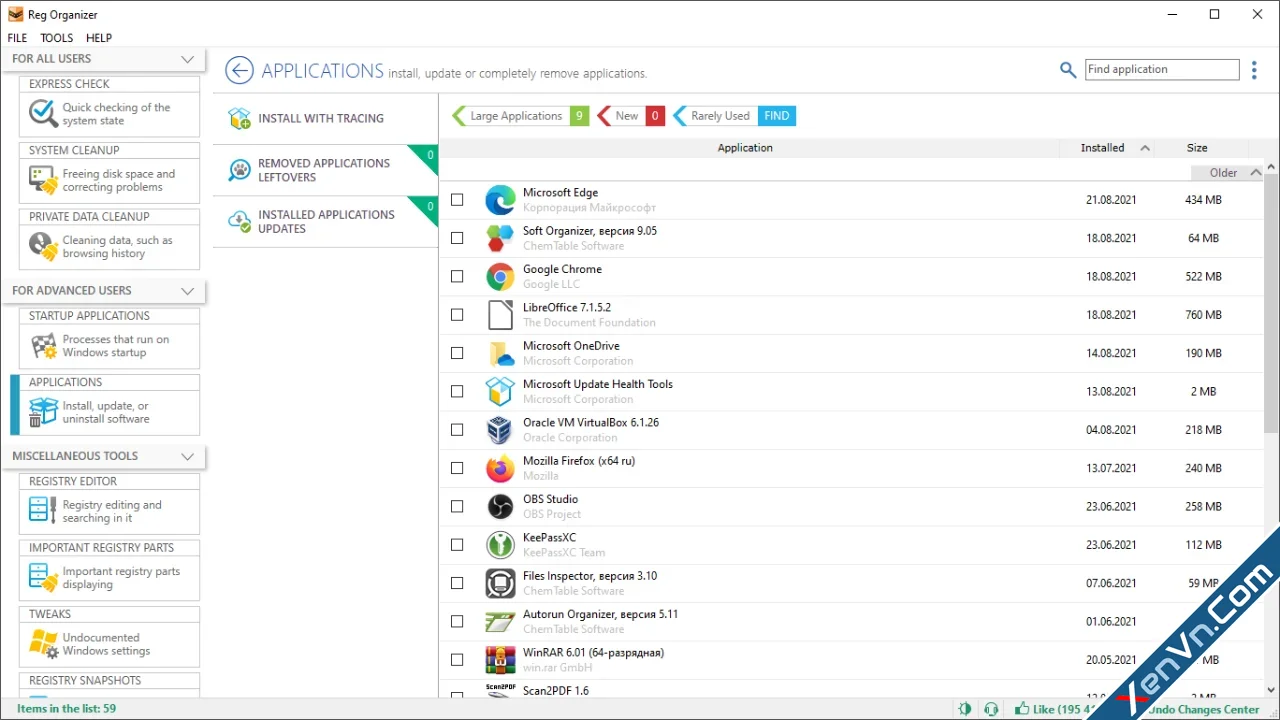Open INSTALLED APPLICATIONS UPDATES

[x=325, y=221]
